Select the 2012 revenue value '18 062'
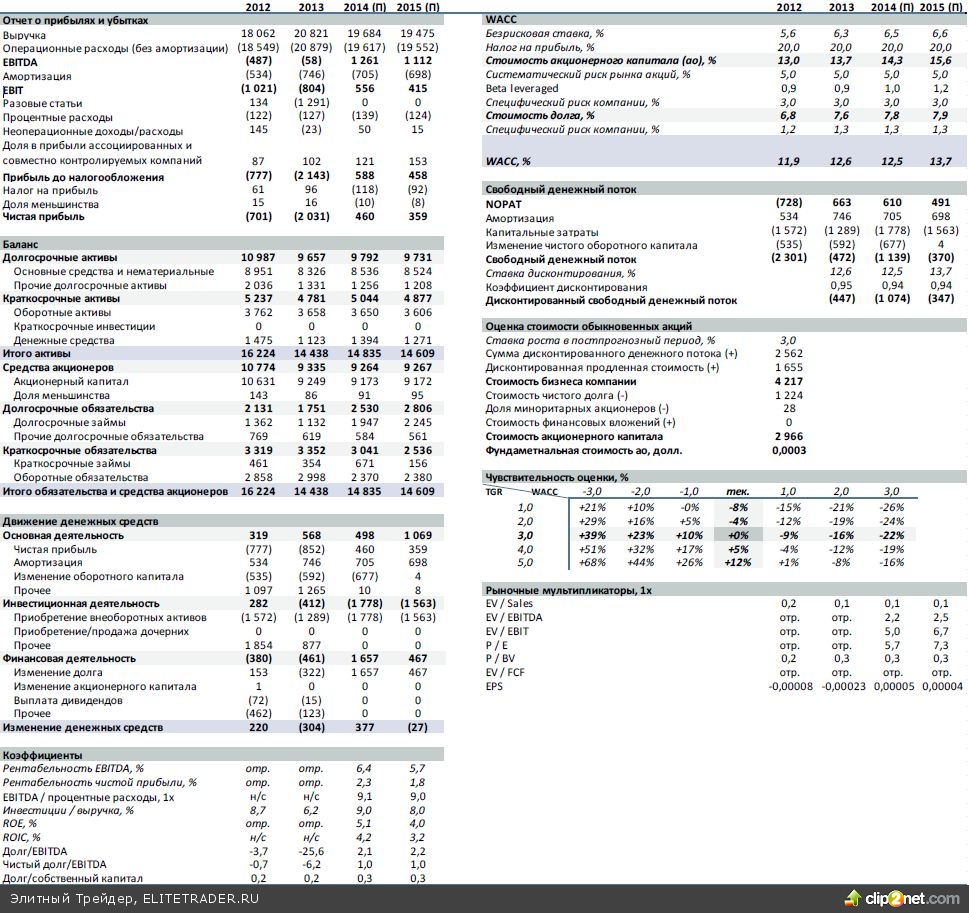The image size is (969, 913). 258,33
